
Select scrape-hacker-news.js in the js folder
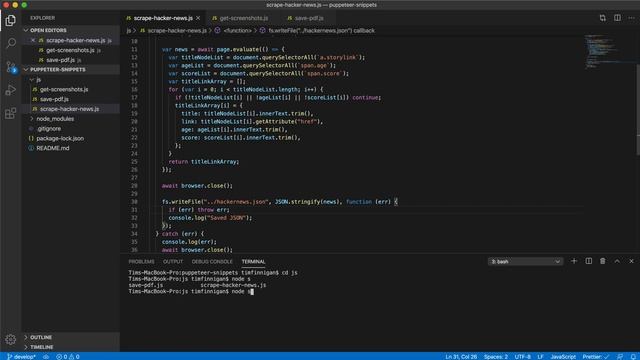pyautogui.click(x=71, y=109)
